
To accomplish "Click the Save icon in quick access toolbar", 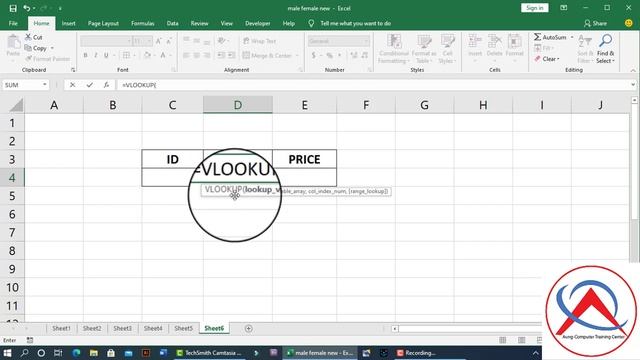I will click(13, 8).
